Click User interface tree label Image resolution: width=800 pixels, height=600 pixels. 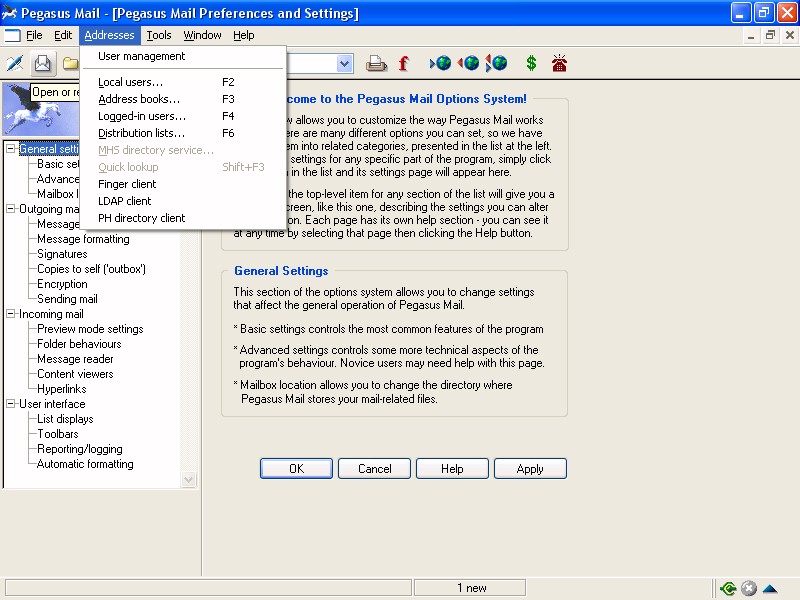(x=52, y=404)
